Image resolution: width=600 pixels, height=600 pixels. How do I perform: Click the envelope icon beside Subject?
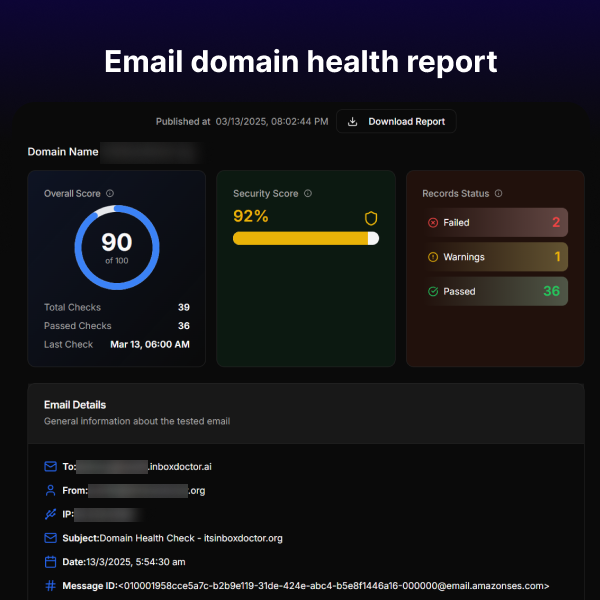click(51, 538)
